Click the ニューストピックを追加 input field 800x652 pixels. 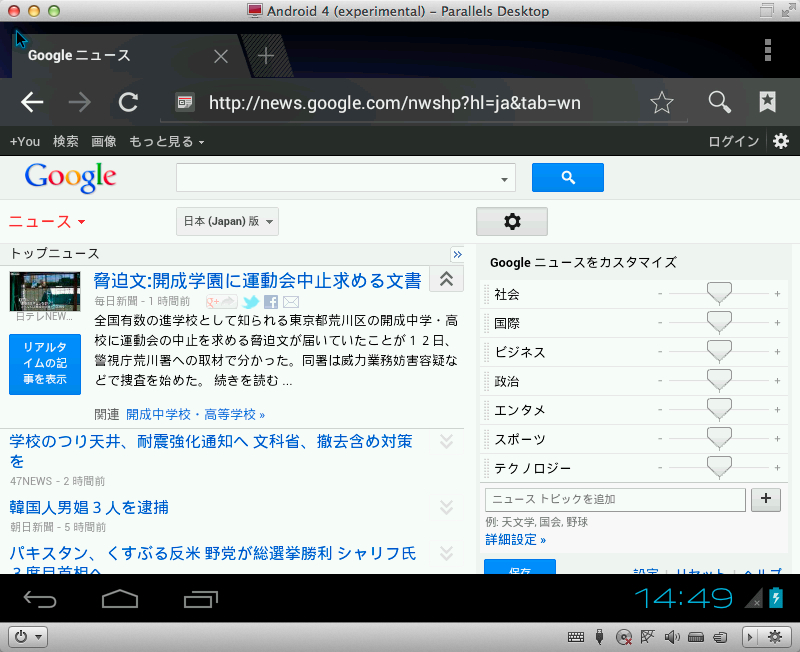(615, 499)
